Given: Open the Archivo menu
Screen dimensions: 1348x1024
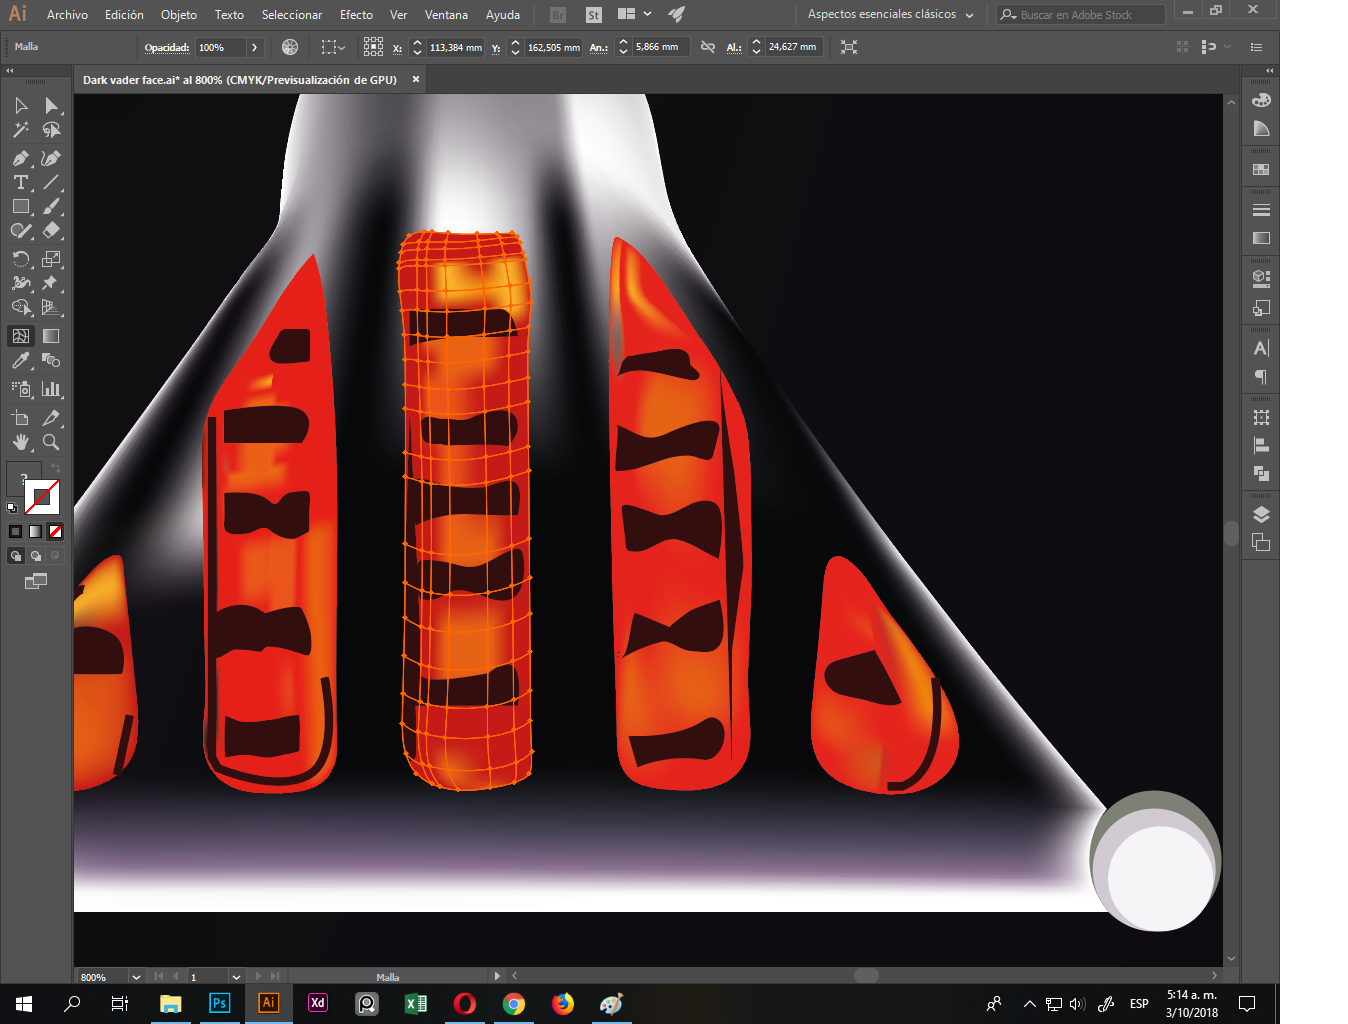Looking at the screenshot, I should (67, 14).
